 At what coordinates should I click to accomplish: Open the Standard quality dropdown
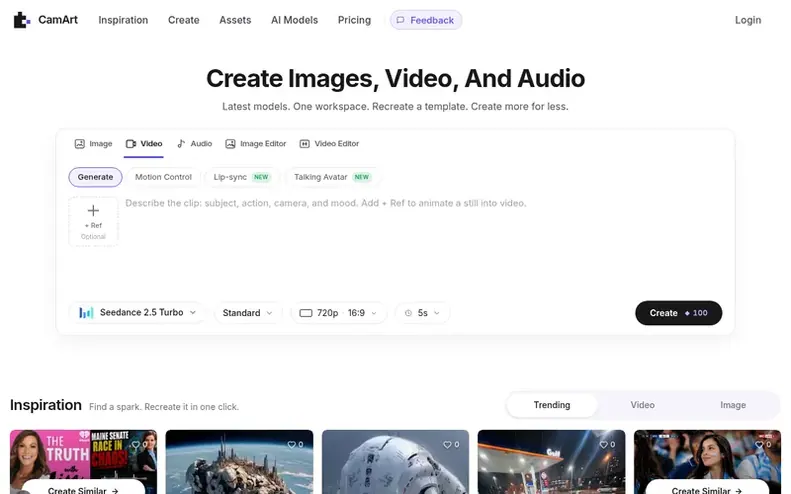pos(247,313)
